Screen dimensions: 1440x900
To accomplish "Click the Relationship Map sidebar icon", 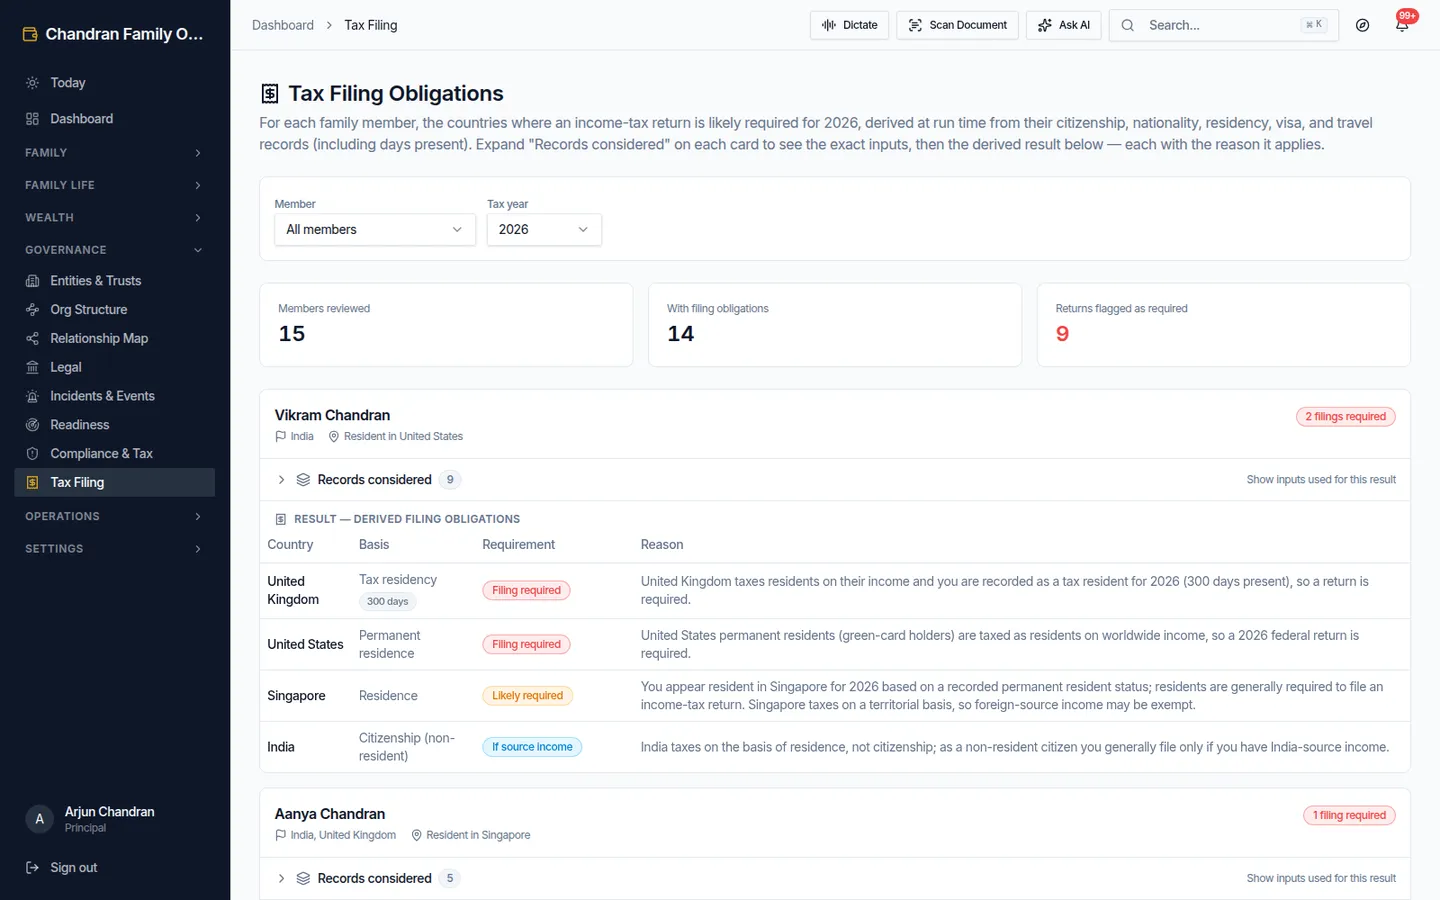I will tap(32, 339).
